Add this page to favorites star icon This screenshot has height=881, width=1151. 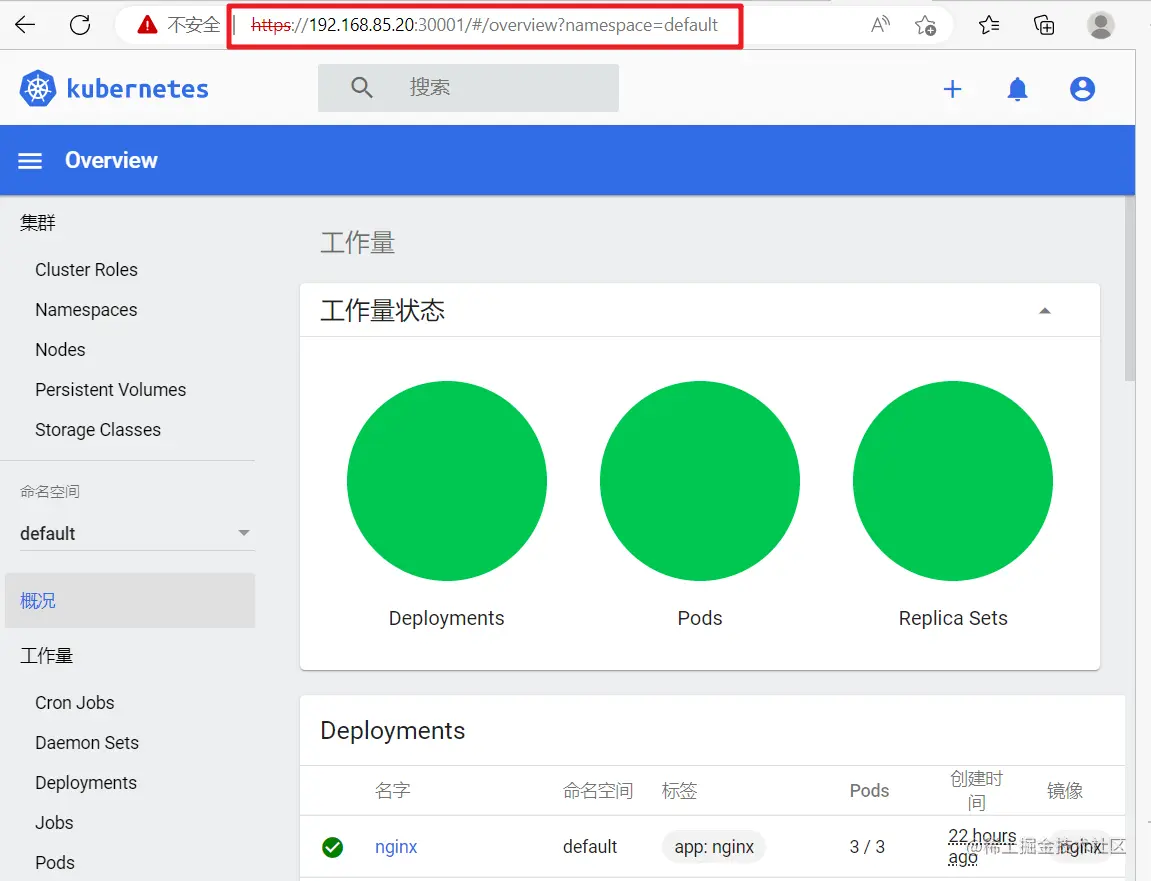pyautogui.click(x=926, y=26)
